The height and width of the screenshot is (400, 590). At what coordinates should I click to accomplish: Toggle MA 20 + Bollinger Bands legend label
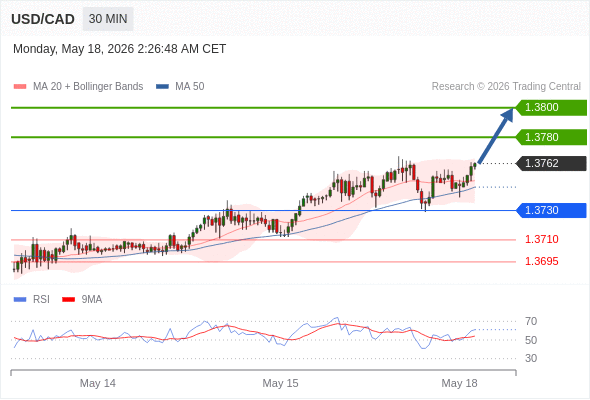pos(88,87)
